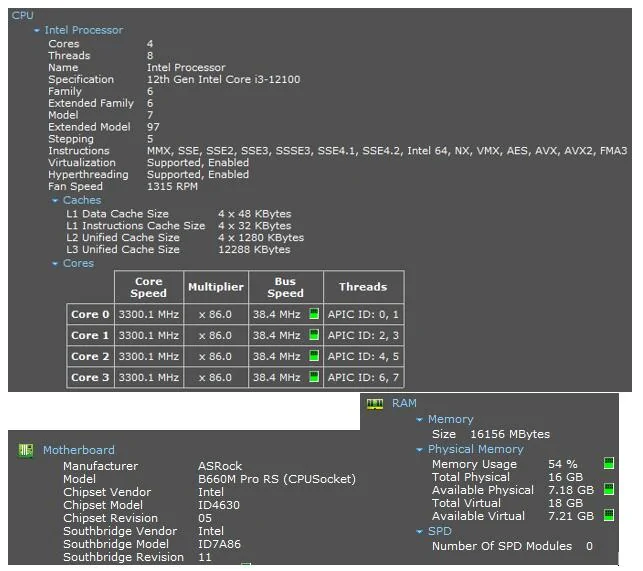Collapse the Intel Processor tree node
This screenshot has height=571, width=643.
pos(36,30)
